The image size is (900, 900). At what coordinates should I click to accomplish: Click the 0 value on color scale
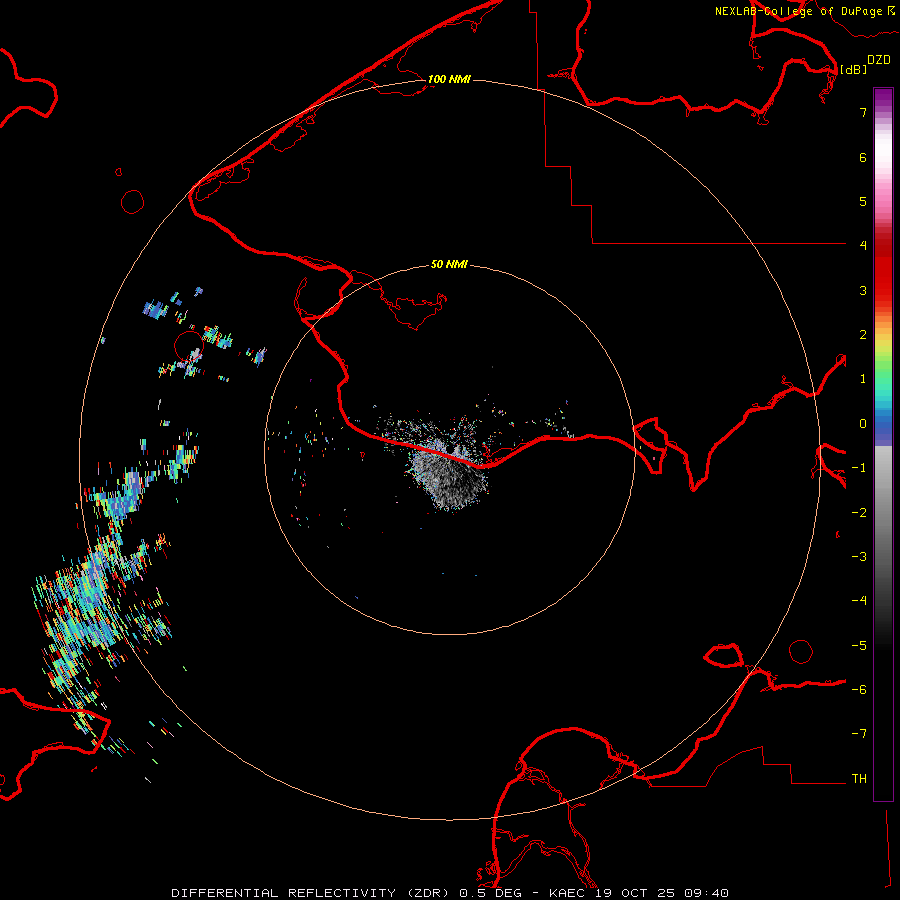[863, 424]
